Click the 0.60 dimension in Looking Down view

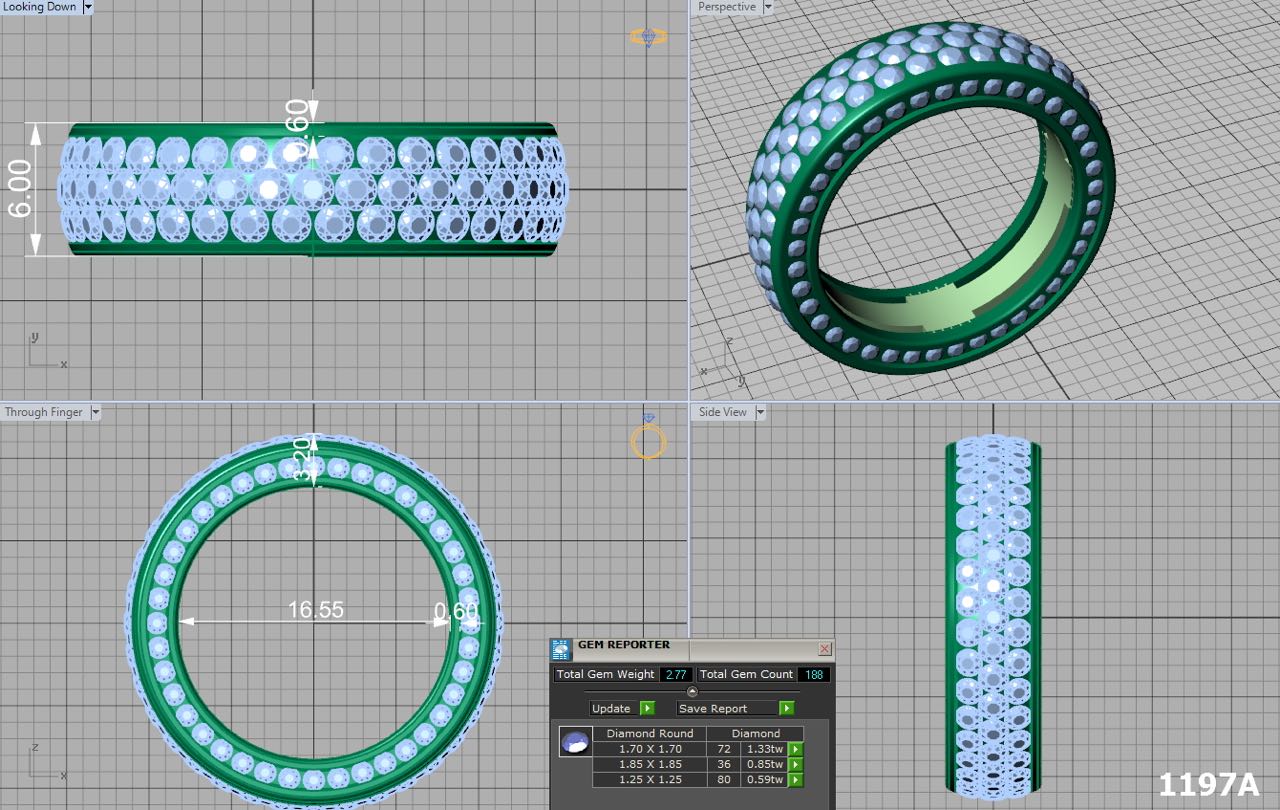pyautogui.click(x=295, y=130)
